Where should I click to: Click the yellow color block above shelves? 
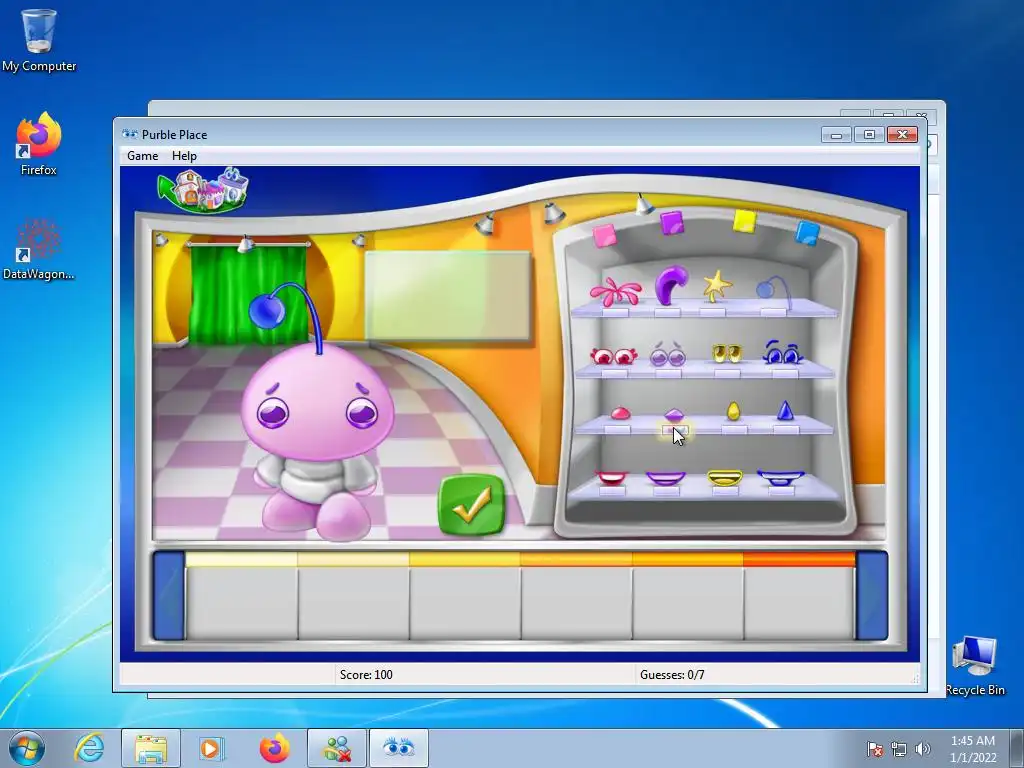click(x=744, y=221)
